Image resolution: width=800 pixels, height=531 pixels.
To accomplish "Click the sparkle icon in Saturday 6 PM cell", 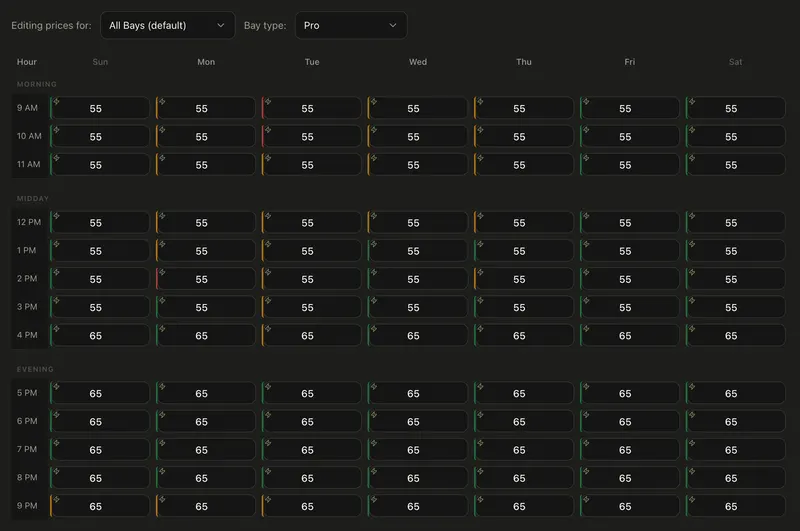I will pyautogui.click(x=692, y=414).
